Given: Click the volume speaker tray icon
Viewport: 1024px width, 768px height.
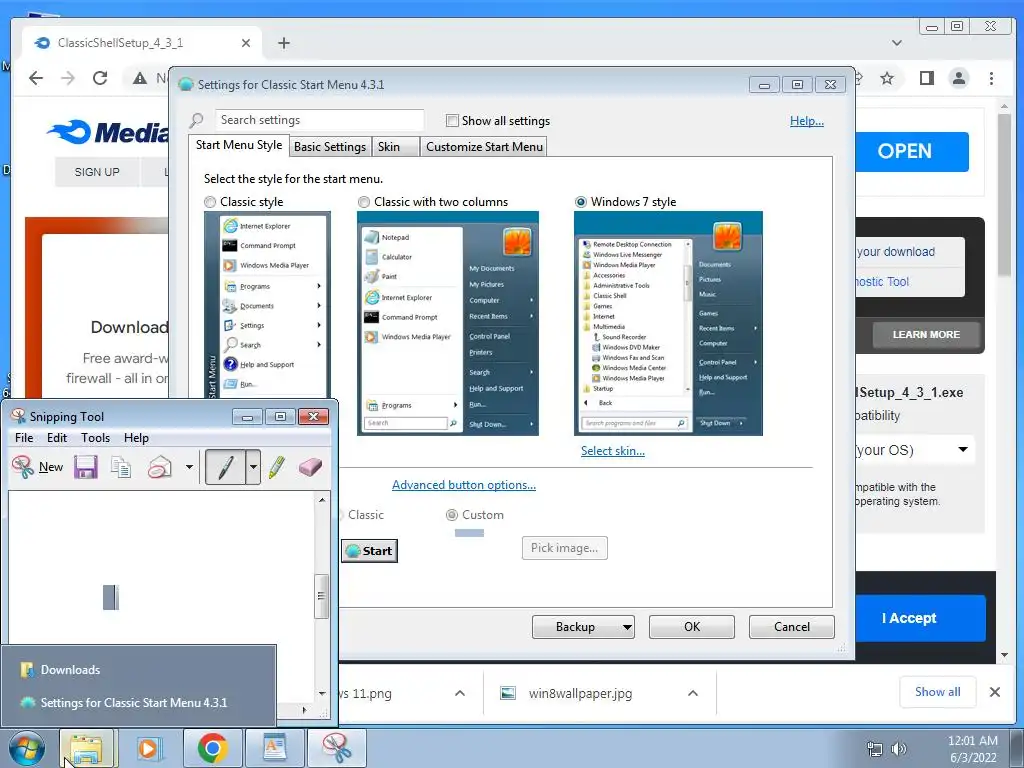Looking at the screenshot, I should pyautogui.click(x=898, y=749).
